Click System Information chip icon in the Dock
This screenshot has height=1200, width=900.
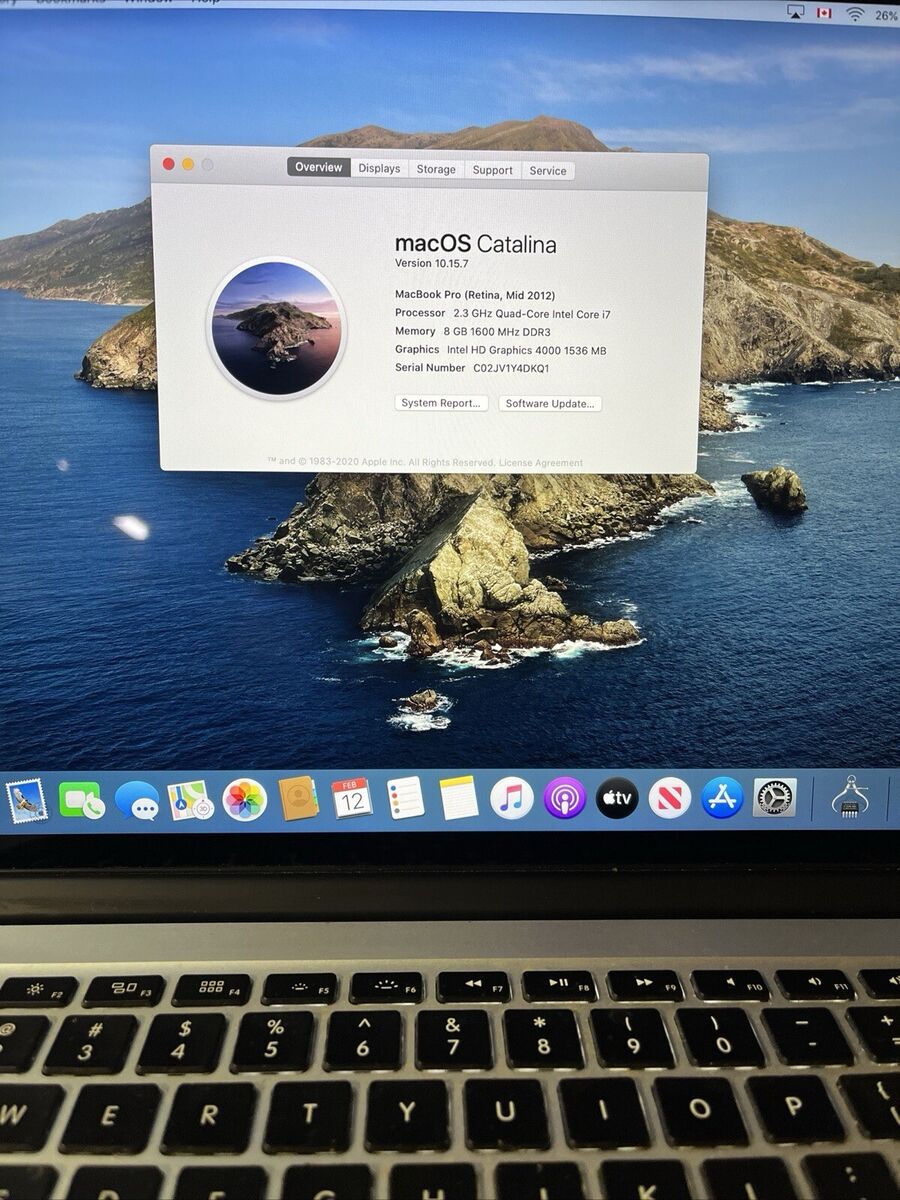pos(850,797)
